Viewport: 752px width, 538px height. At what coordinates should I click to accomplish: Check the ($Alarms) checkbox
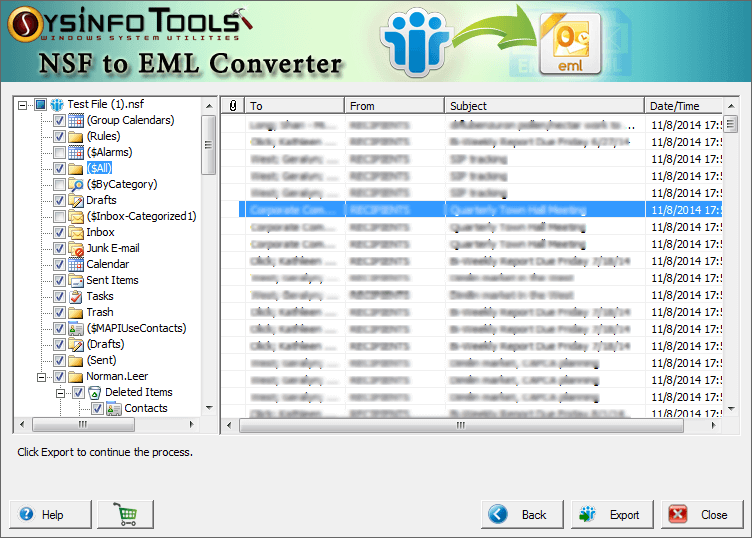(x=59, y=152)
